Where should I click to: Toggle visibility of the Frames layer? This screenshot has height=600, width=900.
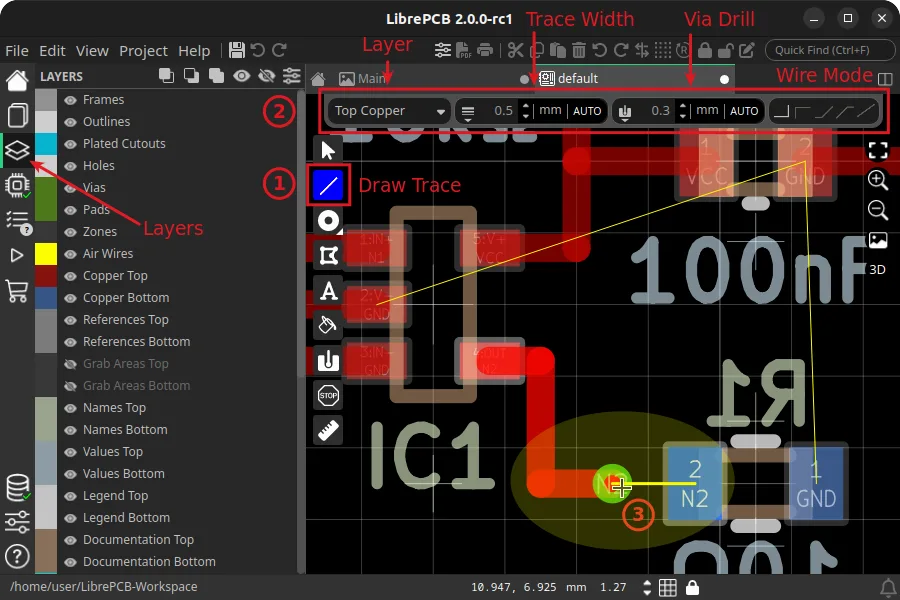click(71, 100)
